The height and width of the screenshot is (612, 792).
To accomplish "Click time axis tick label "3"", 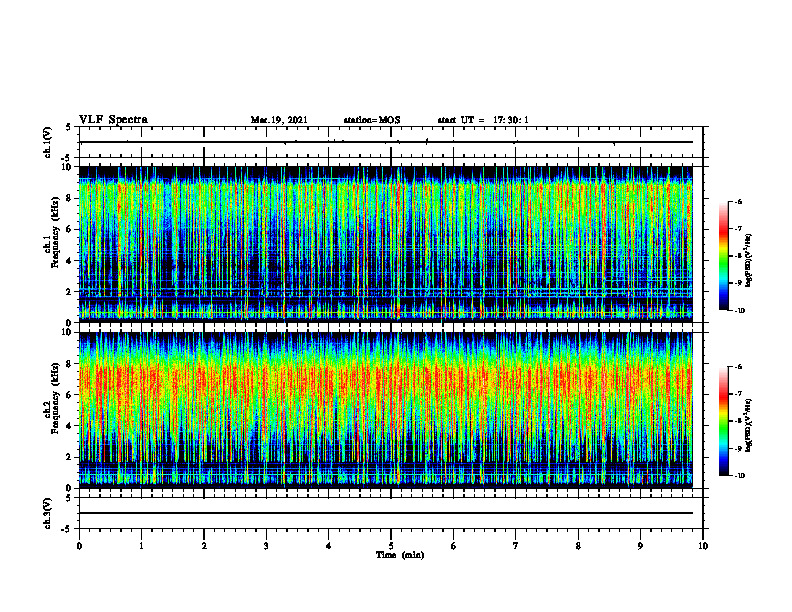I will [266, 546].
